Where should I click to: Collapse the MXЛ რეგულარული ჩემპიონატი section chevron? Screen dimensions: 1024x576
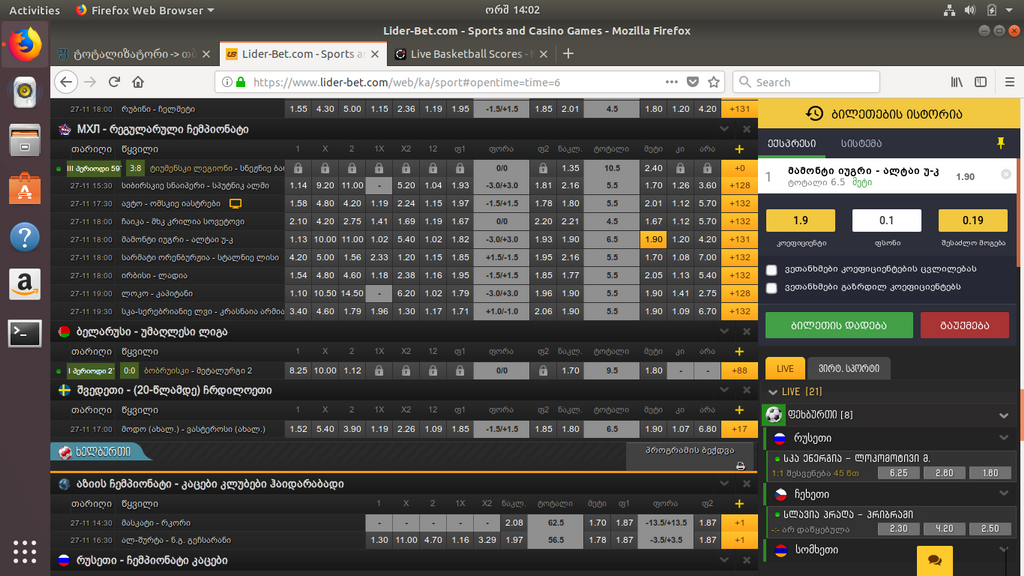click(x=724, y=129)
